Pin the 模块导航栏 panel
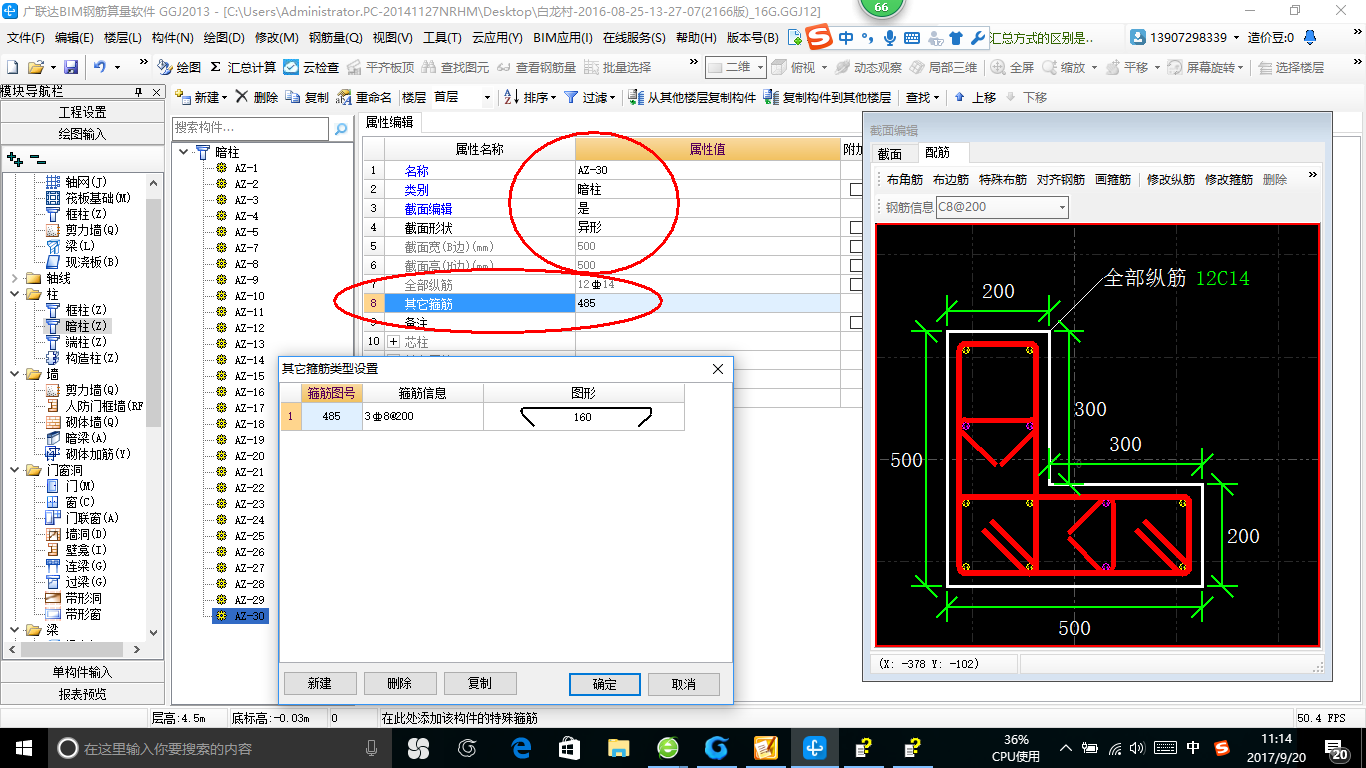Image resolution: width=1366 pixels, height=768 pixels. click(x=139, y=91)
